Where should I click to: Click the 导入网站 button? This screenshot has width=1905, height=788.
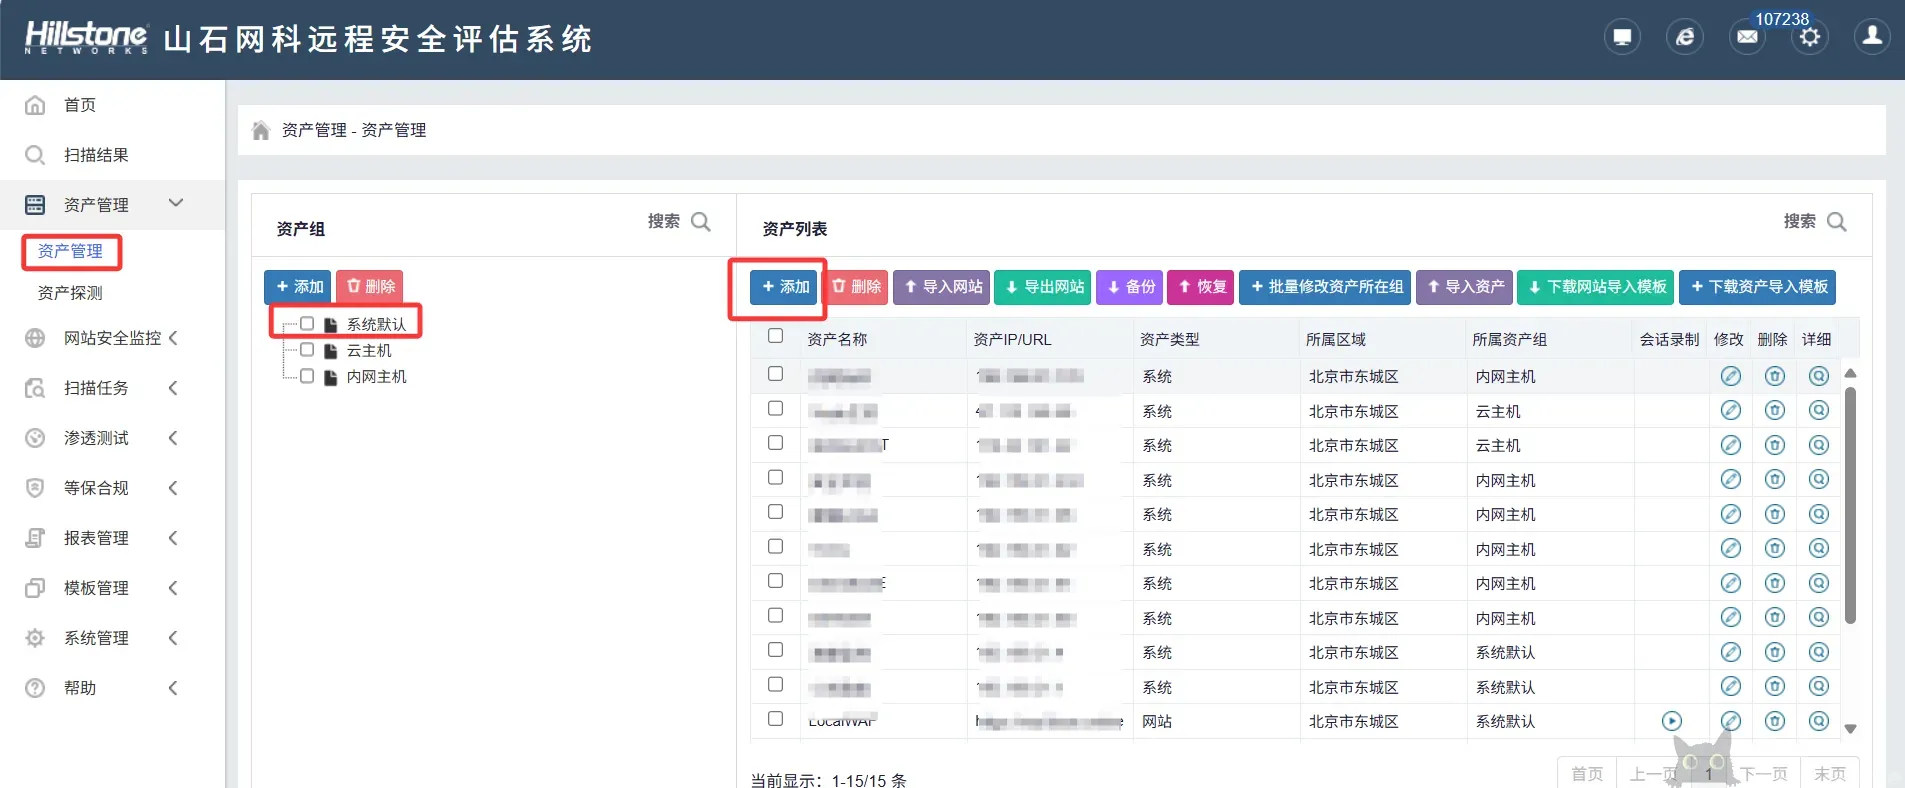[941, 287]
